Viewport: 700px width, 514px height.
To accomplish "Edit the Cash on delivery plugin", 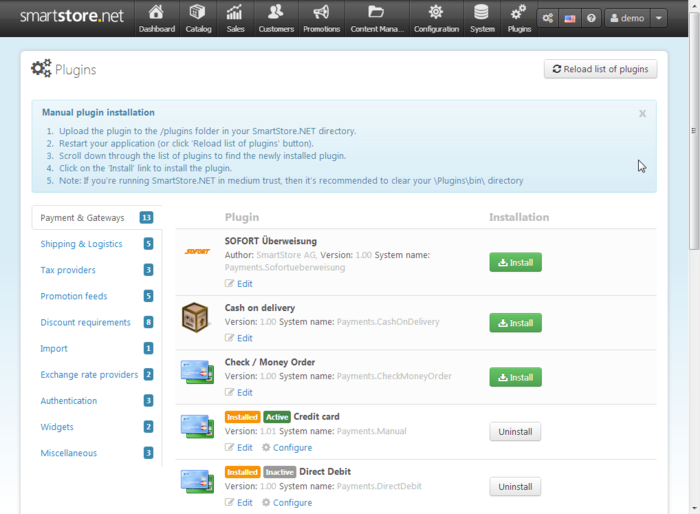I will click(x=239, y=338).
